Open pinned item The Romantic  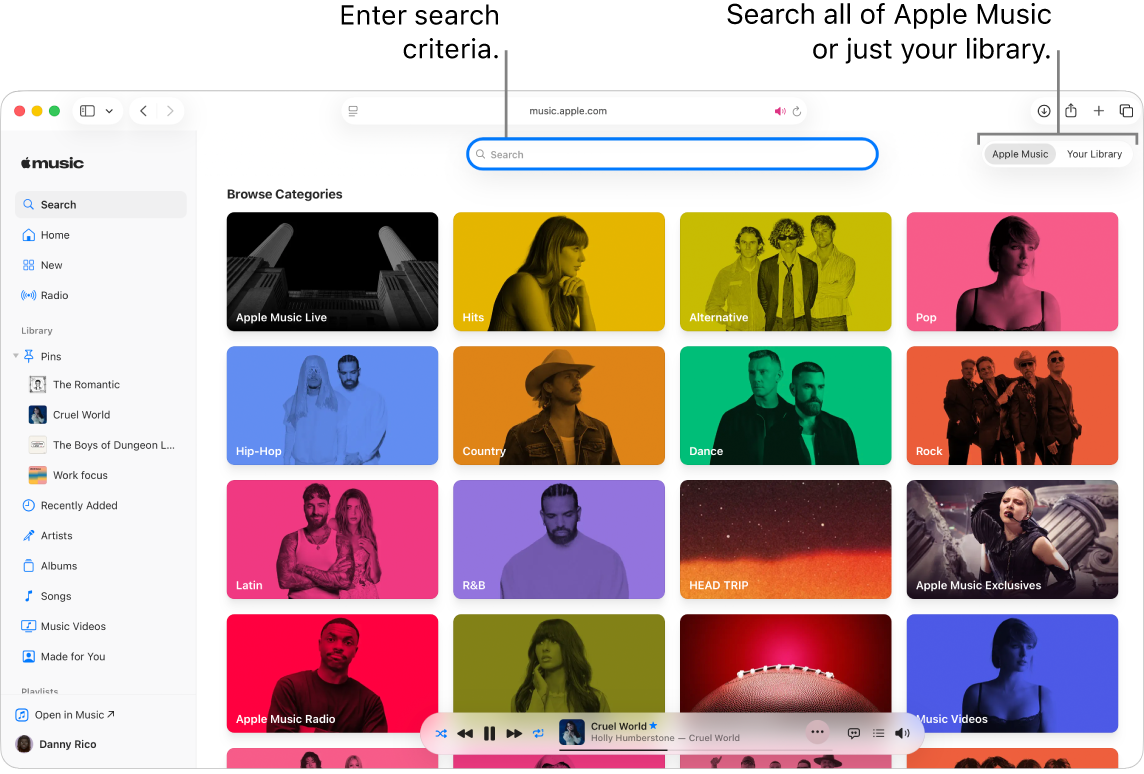(101, 384)
